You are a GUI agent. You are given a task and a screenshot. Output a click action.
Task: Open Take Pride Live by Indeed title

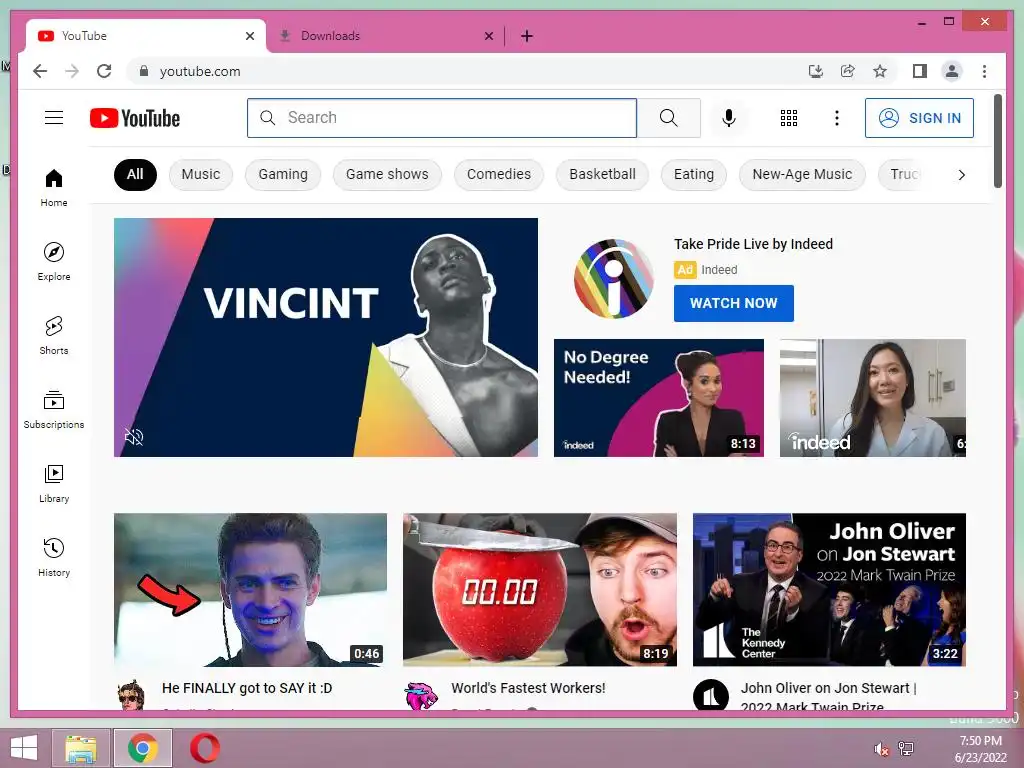coord(753,244)
